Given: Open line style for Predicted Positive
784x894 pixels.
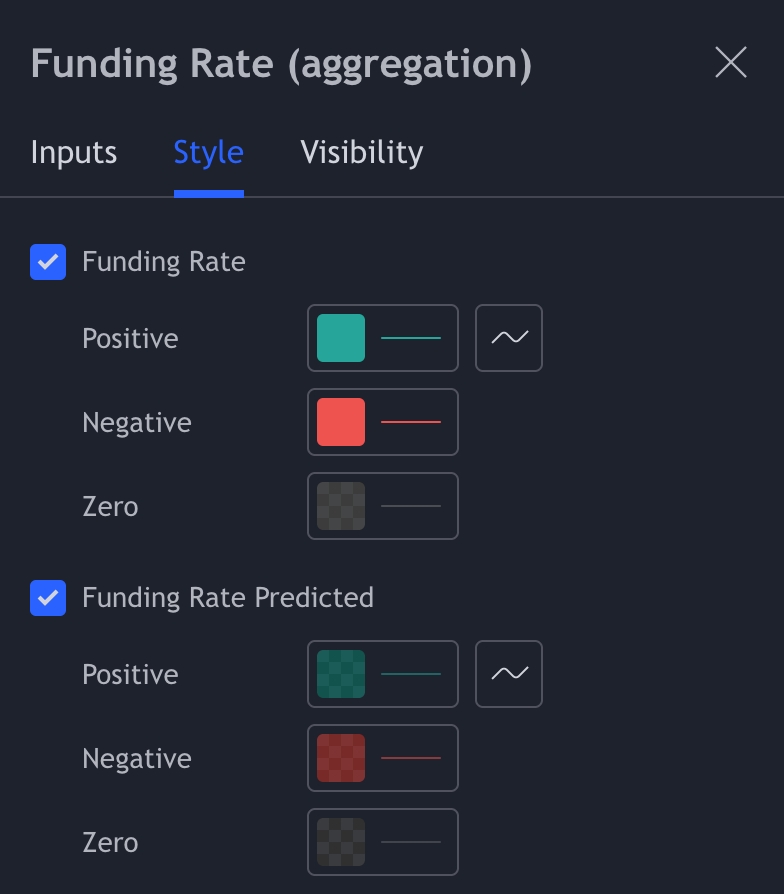Looking at the screenshot, I should (411, 674).
